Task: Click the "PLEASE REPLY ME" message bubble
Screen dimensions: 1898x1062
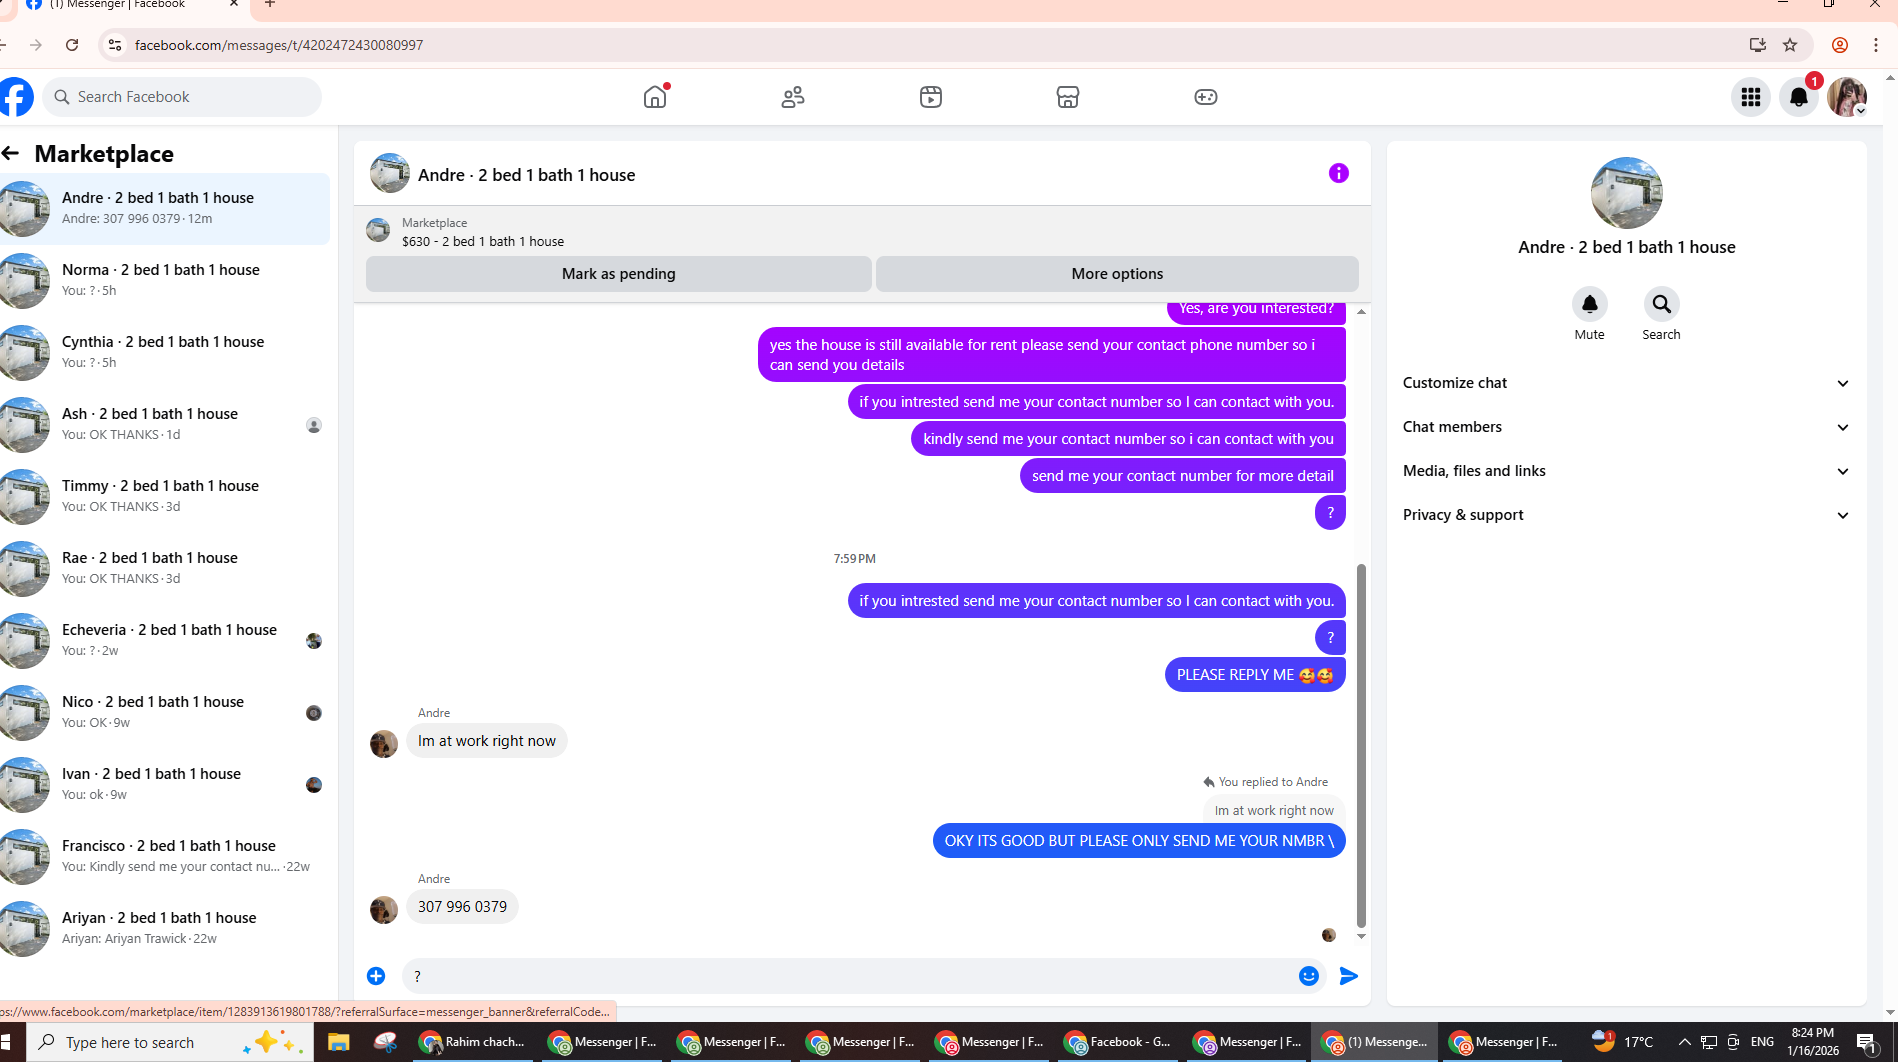Action: (1255, 675)
